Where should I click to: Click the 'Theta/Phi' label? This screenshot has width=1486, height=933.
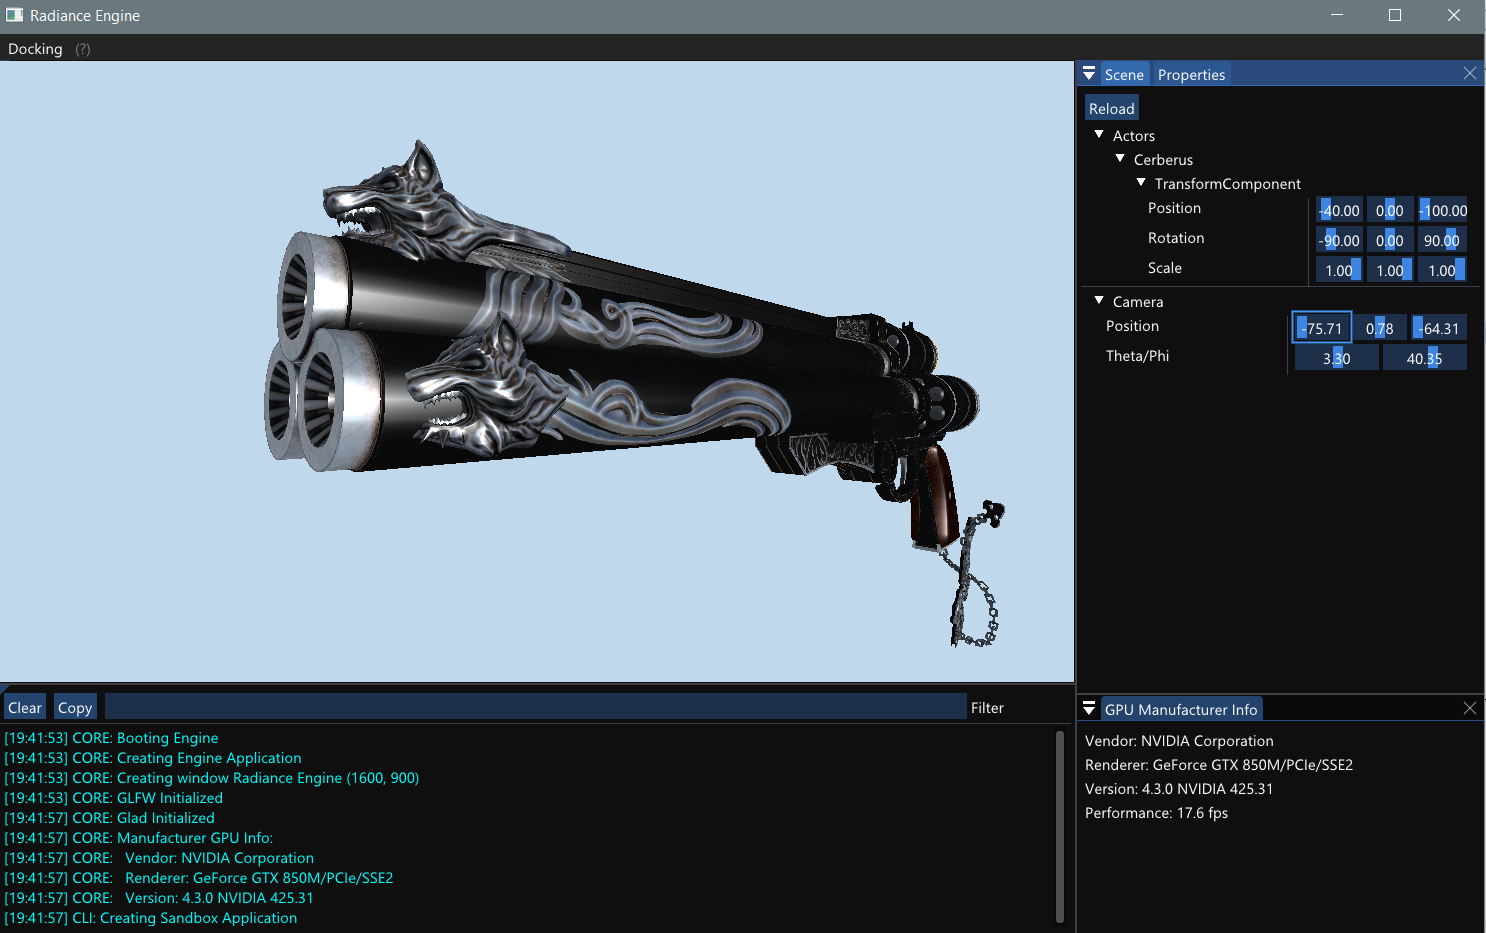[x=1137, y=356]
